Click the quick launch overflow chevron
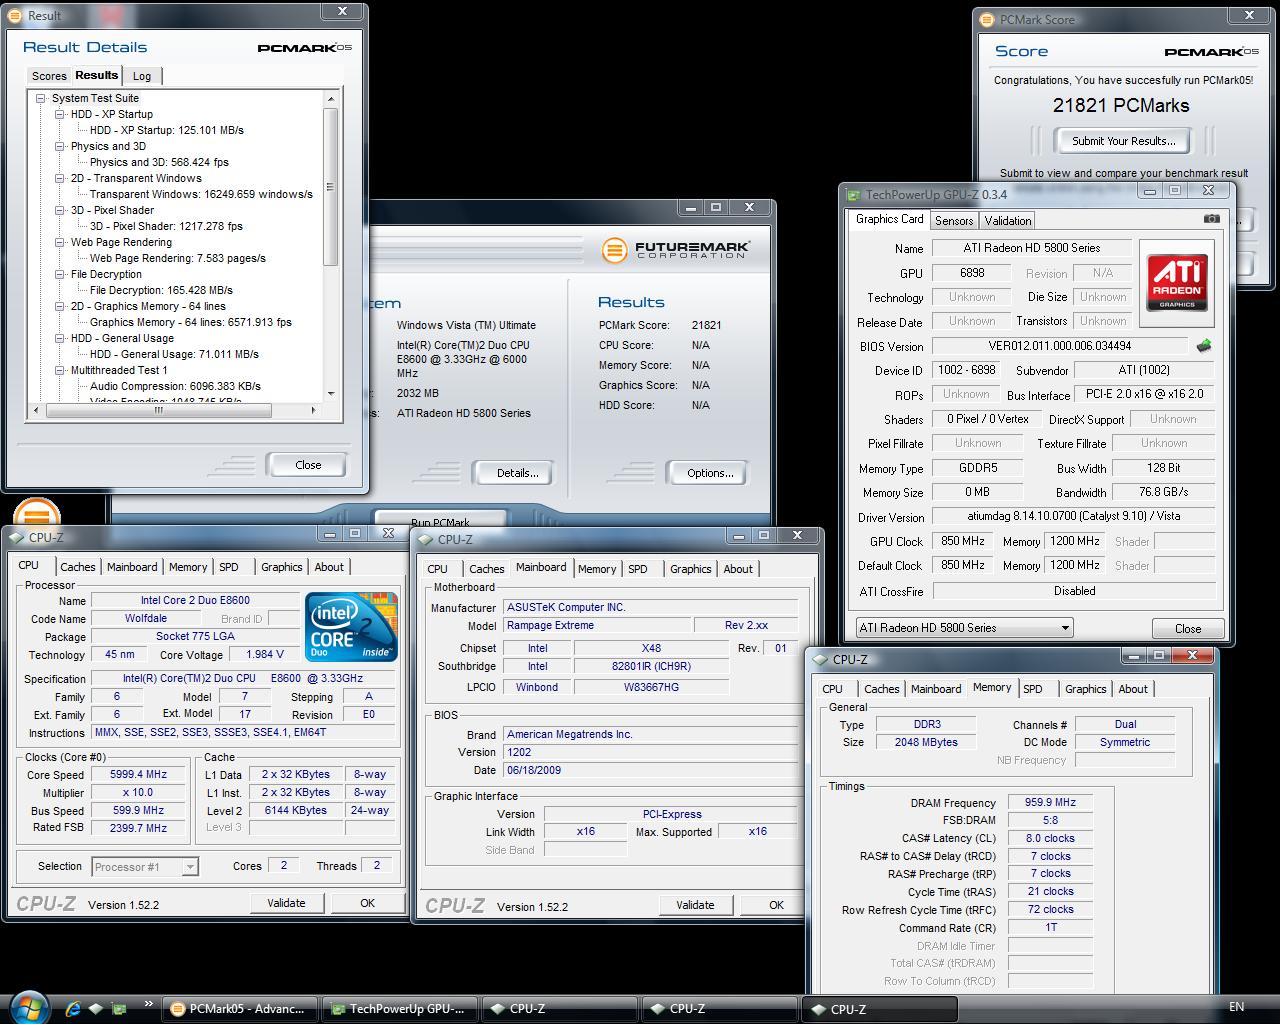This screenshot has height=1024, width=1280. [148, 1003]
